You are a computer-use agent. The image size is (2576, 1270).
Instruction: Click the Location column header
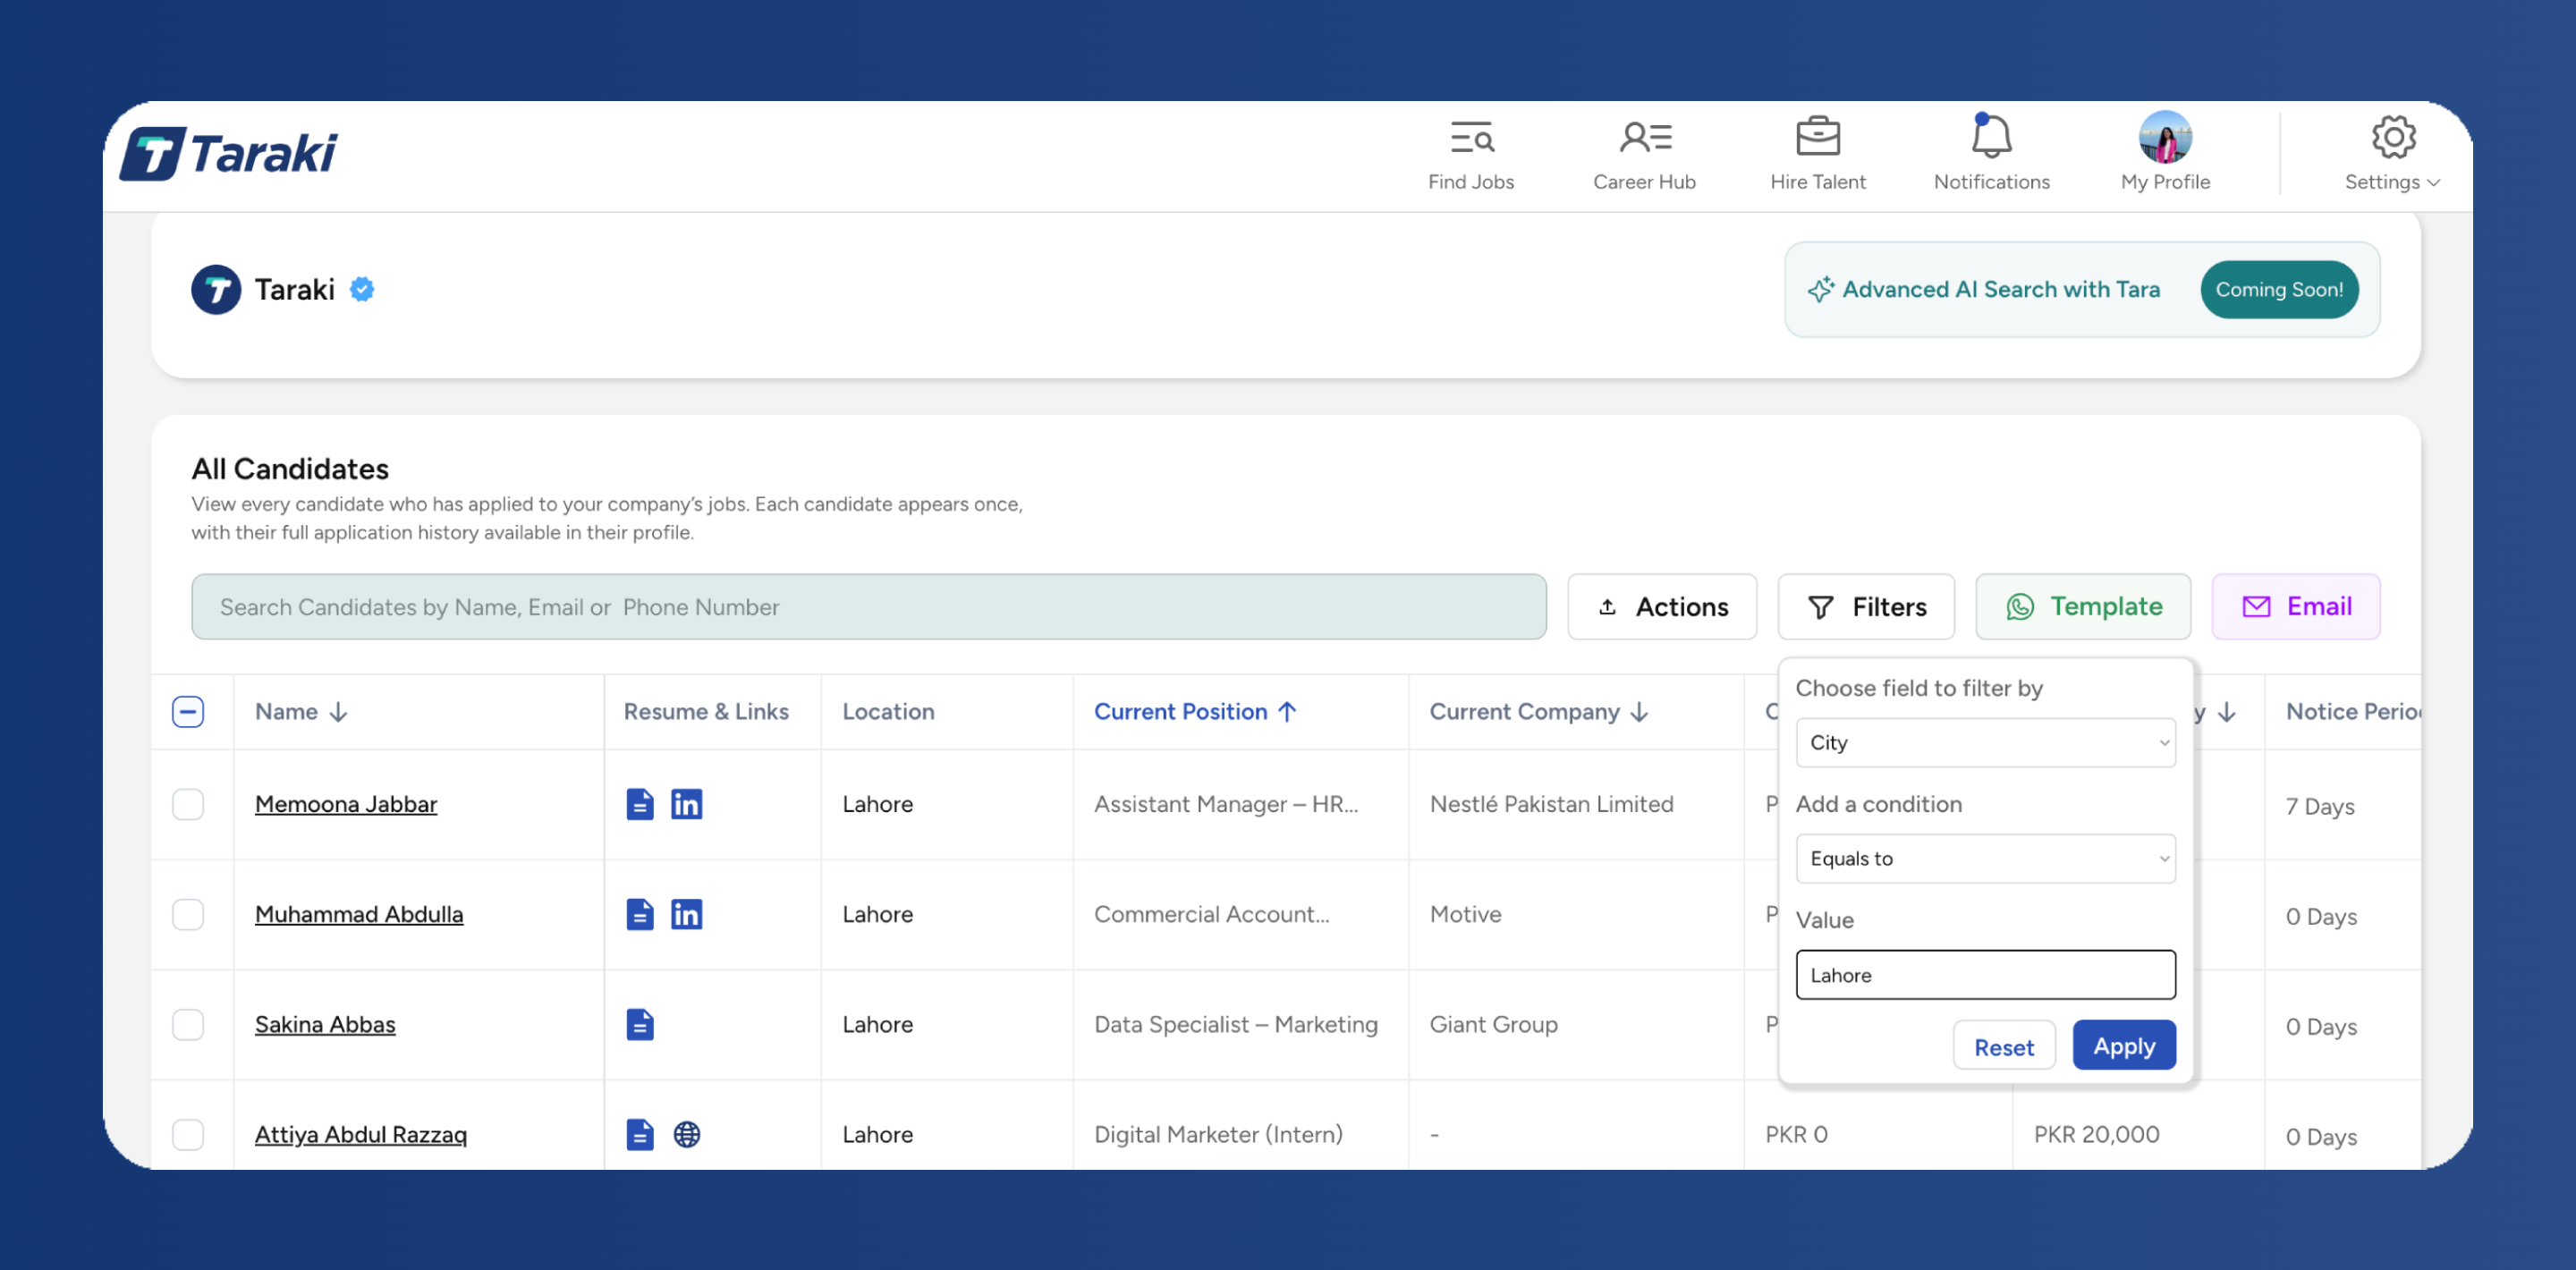pyautogui.click(x=888, y=712)
